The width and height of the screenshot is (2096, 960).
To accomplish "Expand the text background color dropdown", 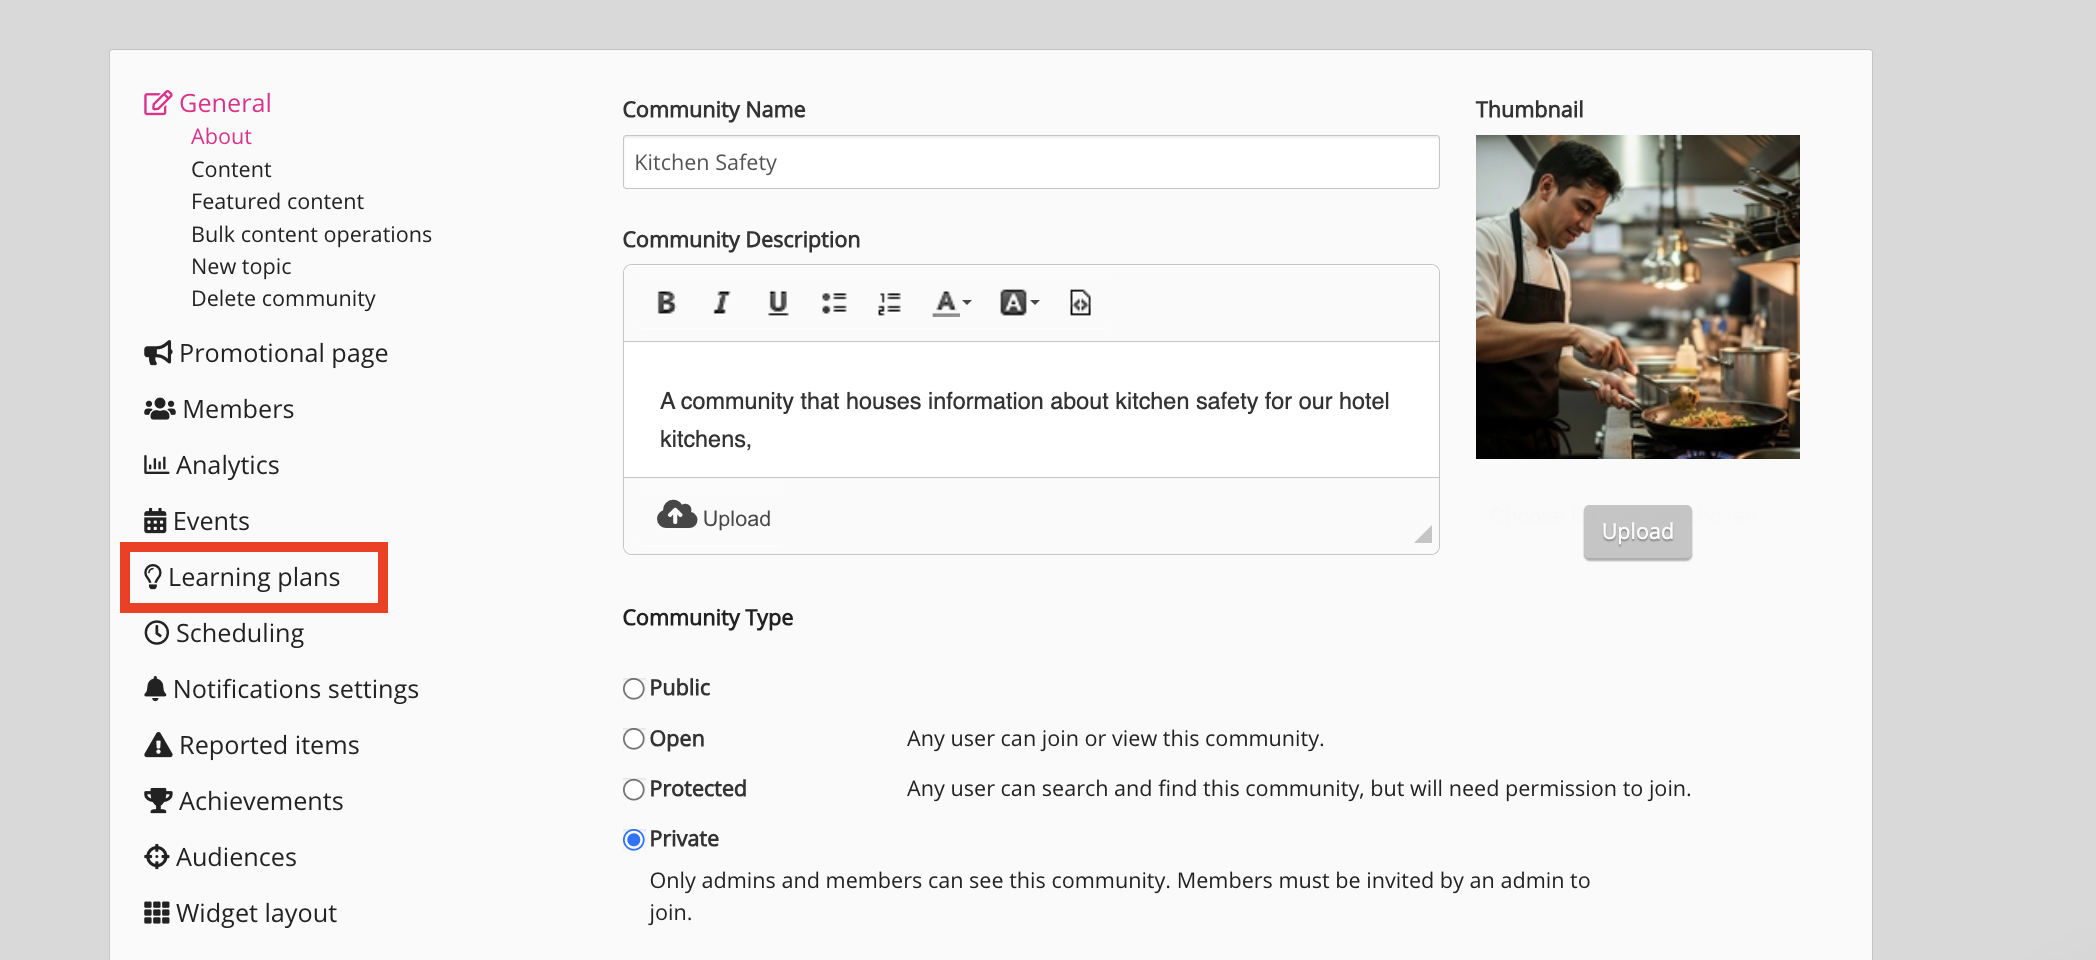I will 1020,303.
